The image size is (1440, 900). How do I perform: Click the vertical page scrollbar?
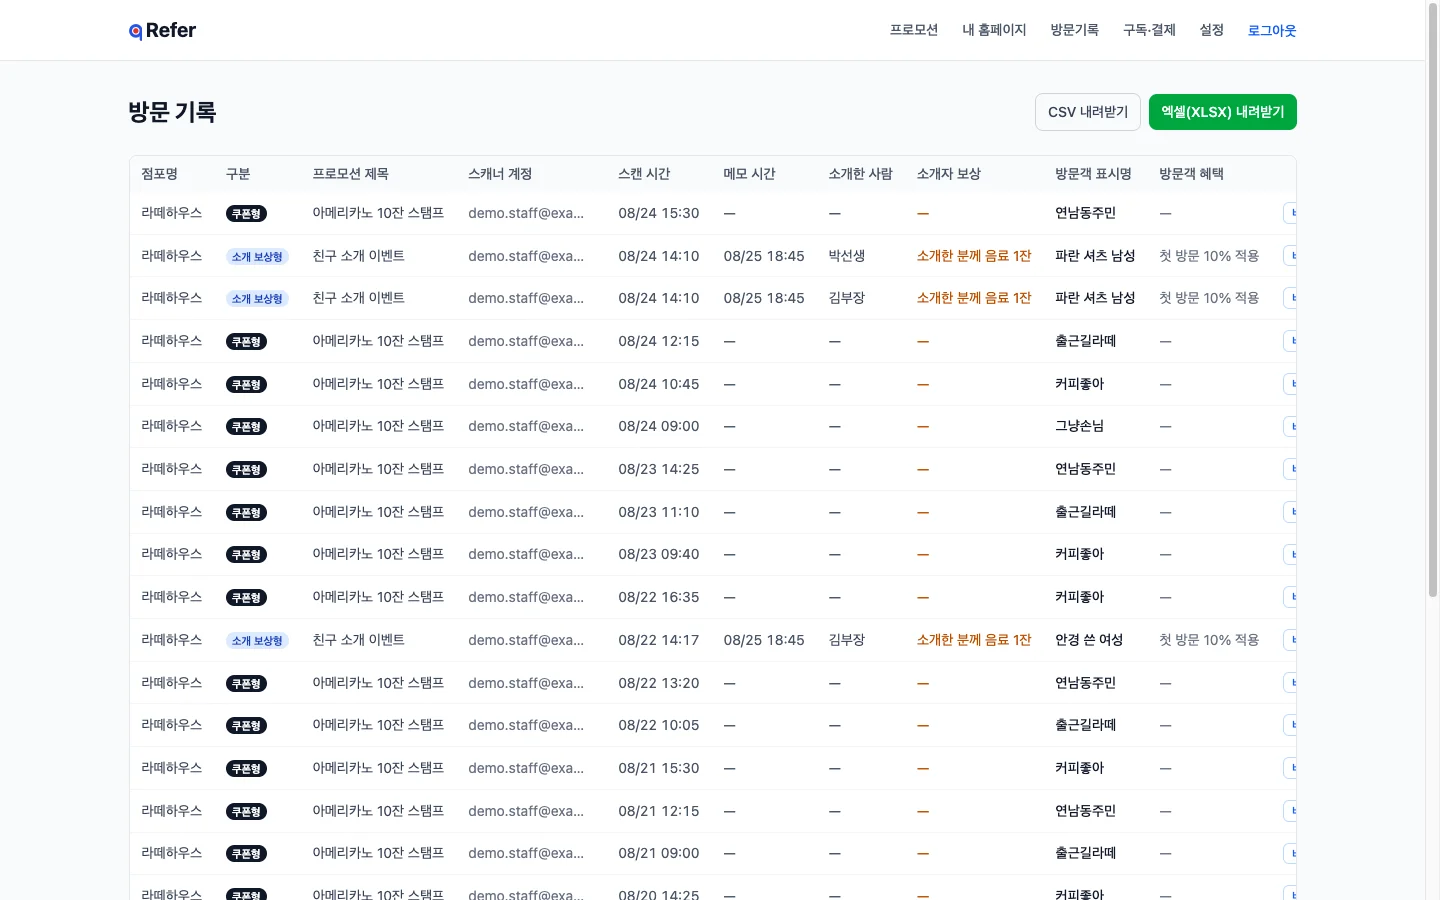coord(1433,300)
